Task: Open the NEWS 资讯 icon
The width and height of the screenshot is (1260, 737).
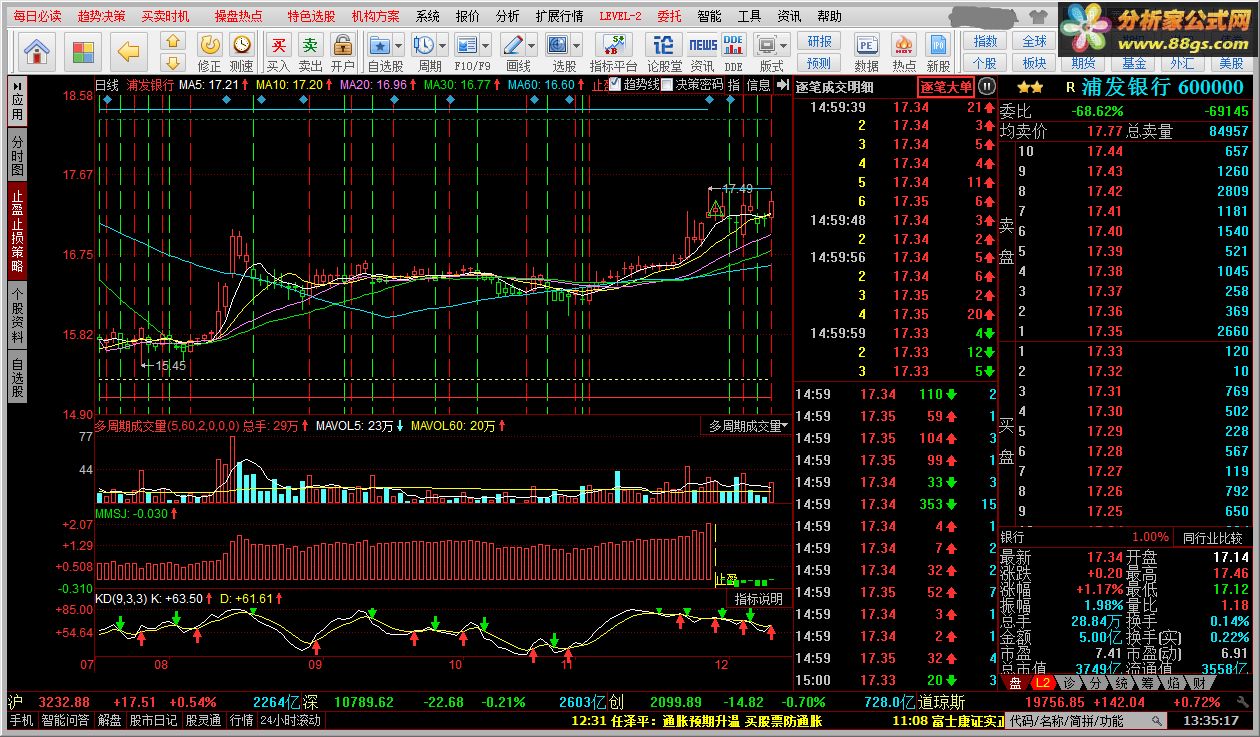Action: coord(703,45)
